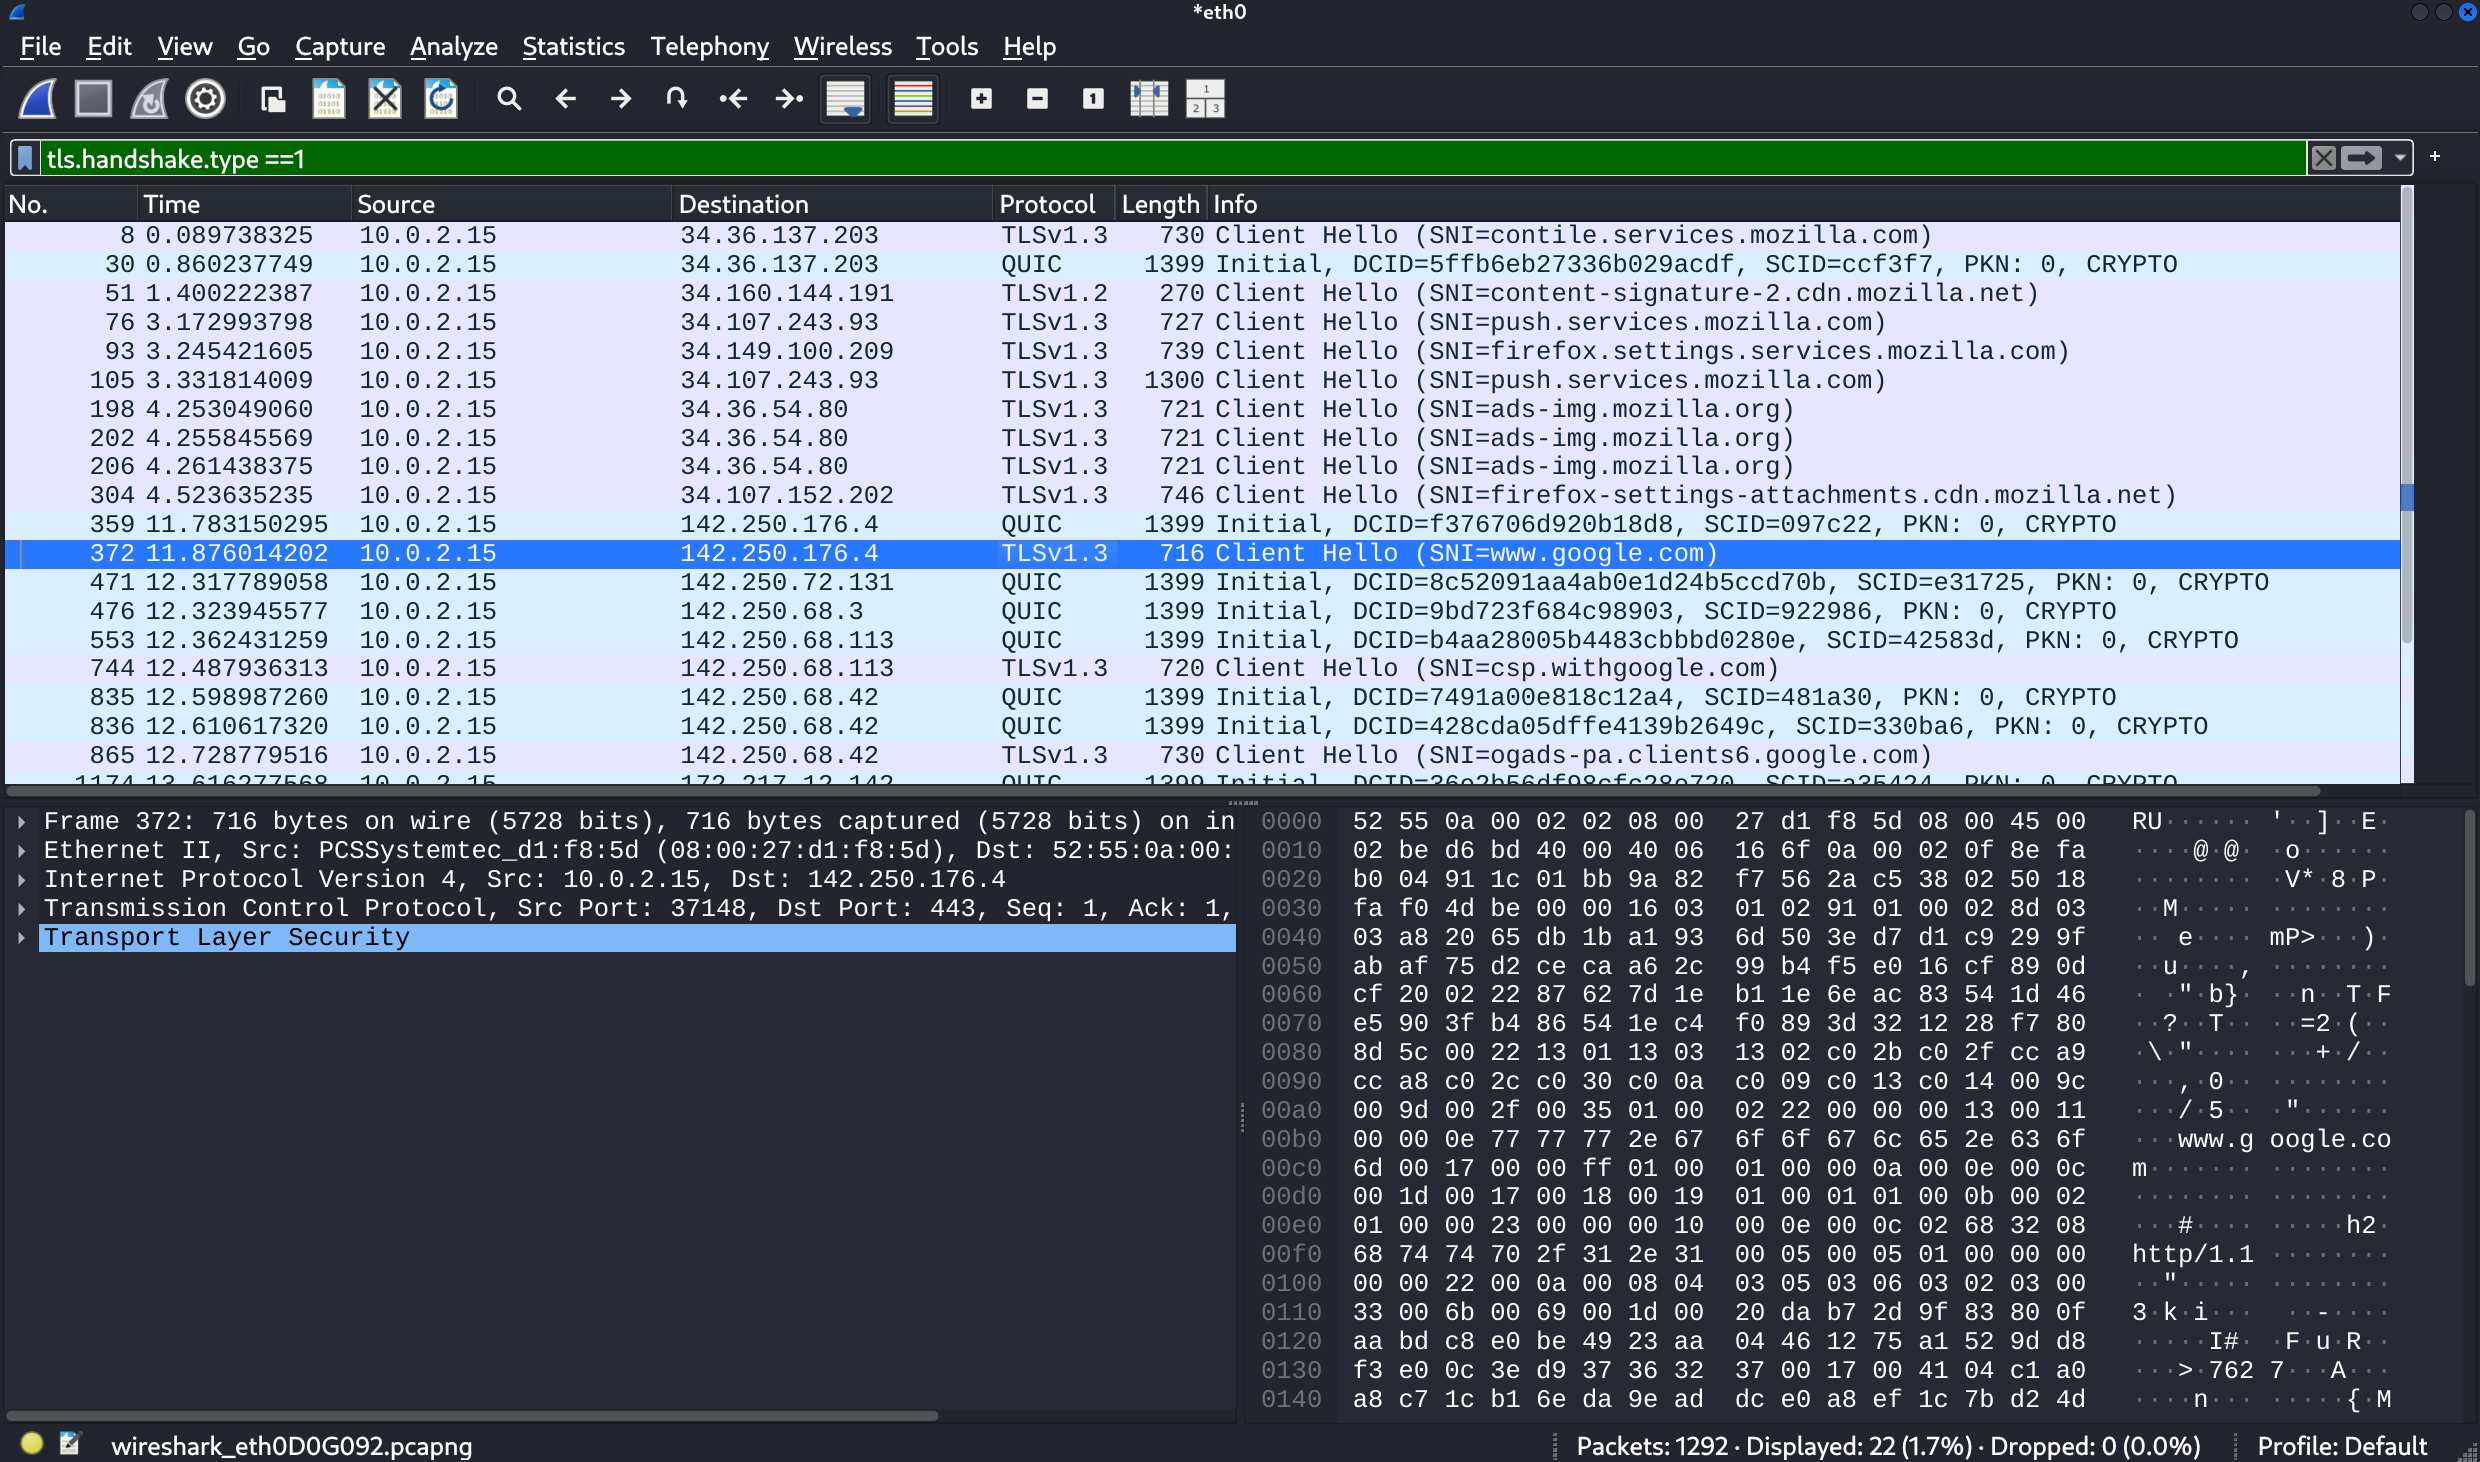
Task: Reload this capture file
Action: (x=441, y=99)
